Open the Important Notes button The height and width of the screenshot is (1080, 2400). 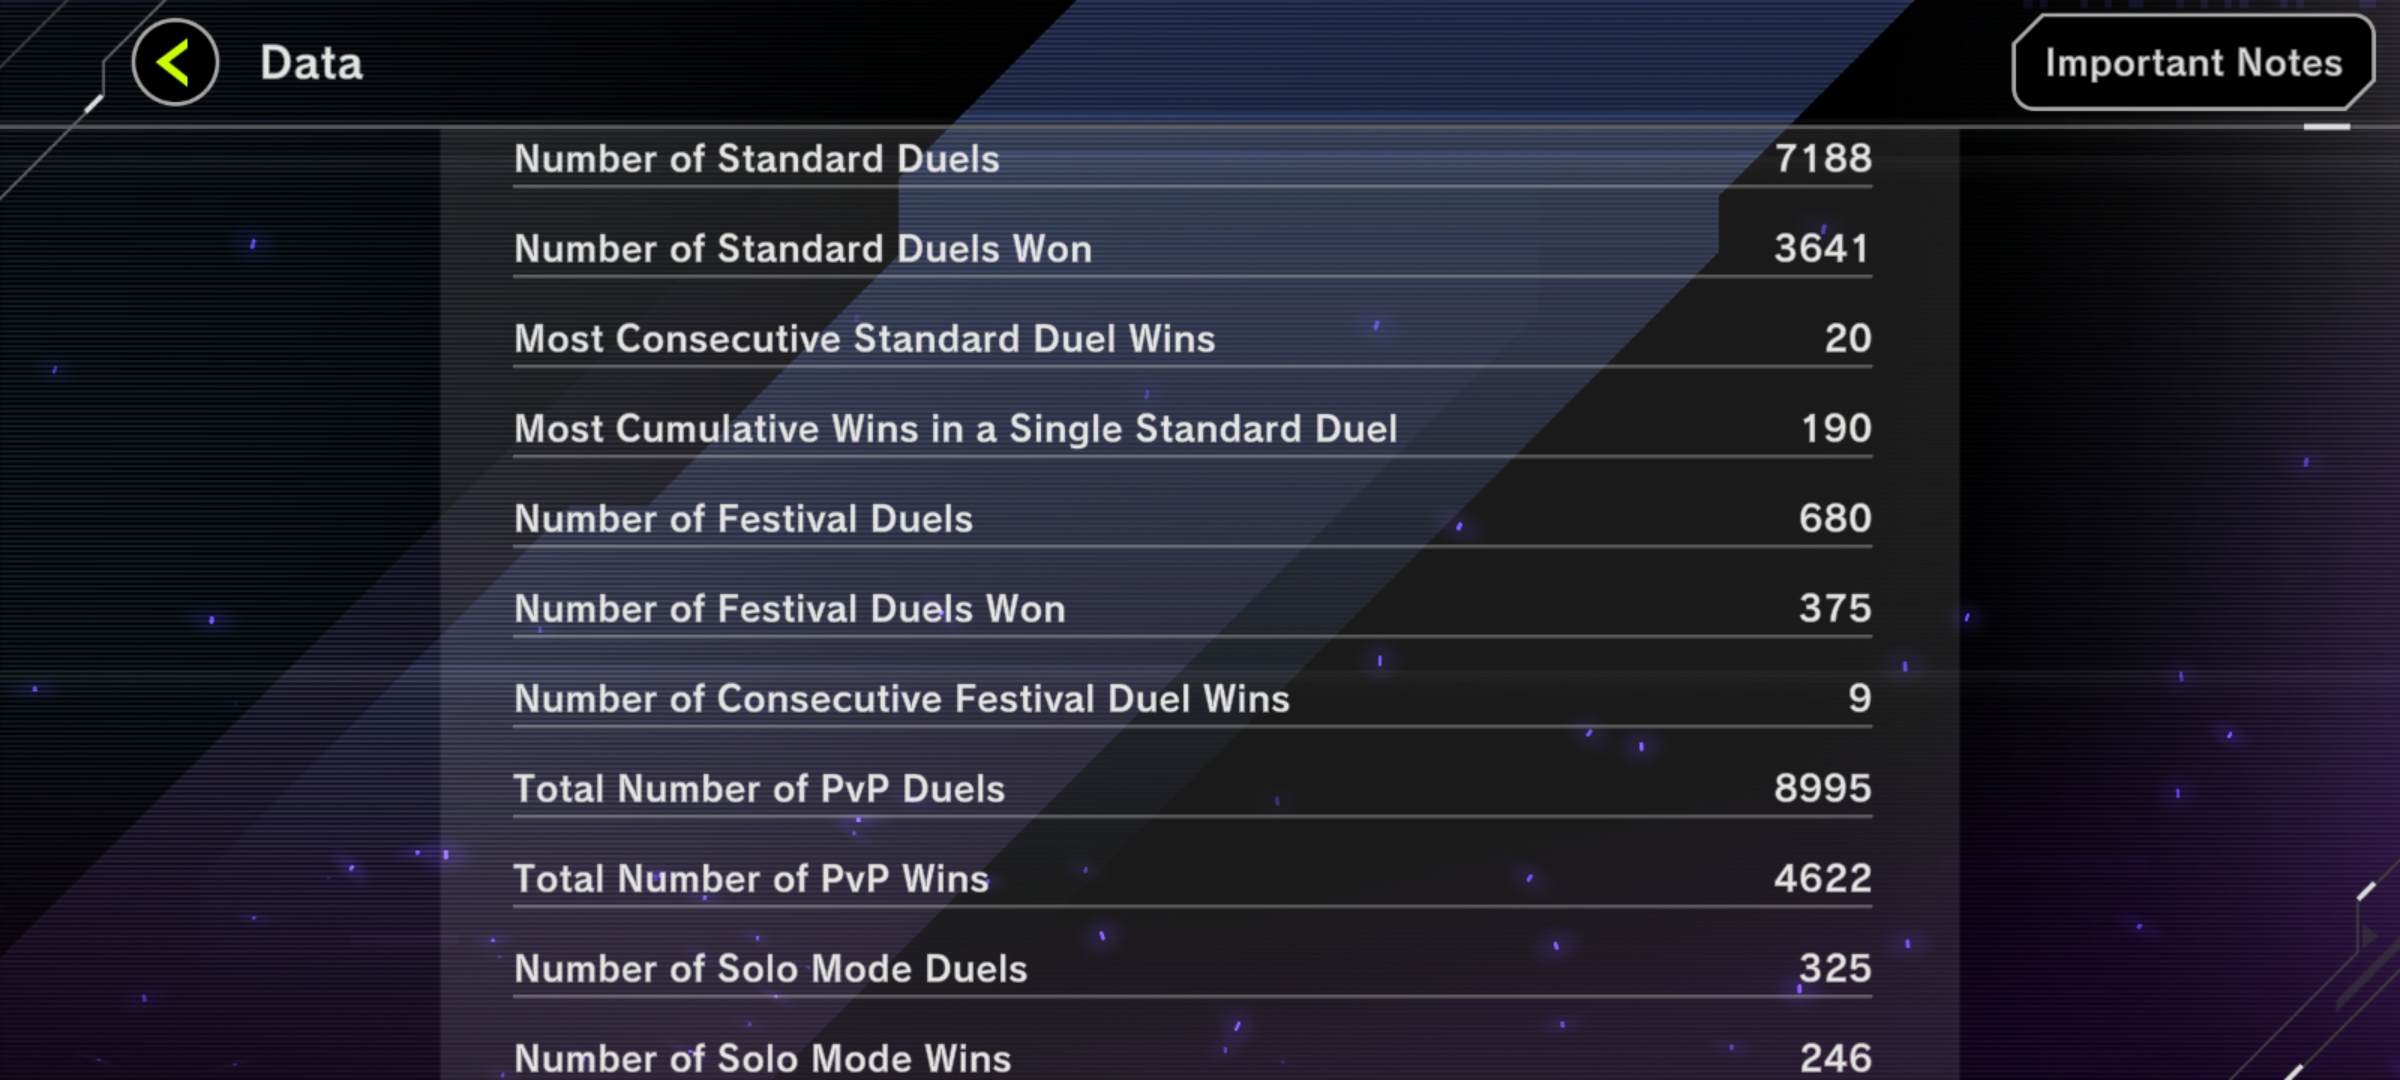click(x=2193, y=63)
